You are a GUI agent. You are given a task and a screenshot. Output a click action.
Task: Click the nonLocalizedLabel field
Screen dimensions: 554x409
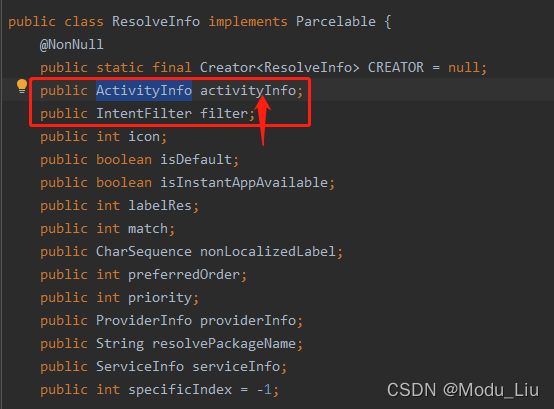[268, 251]
